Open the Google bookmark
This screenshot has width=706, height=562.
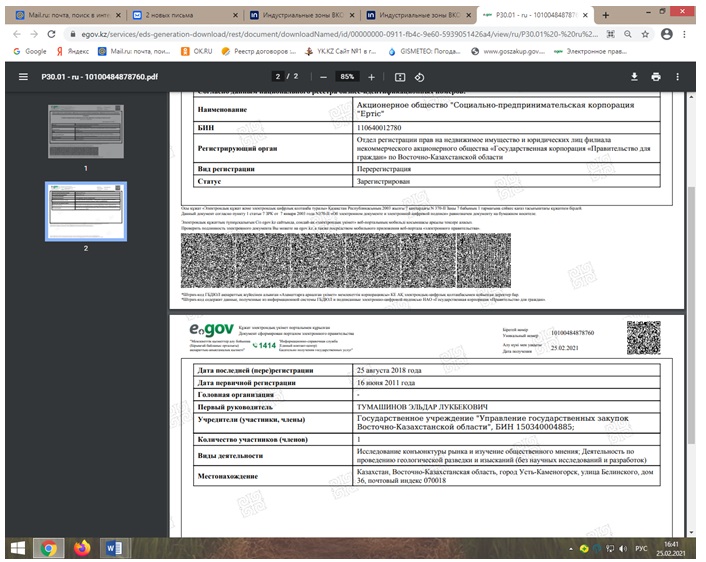click(30, 52)
